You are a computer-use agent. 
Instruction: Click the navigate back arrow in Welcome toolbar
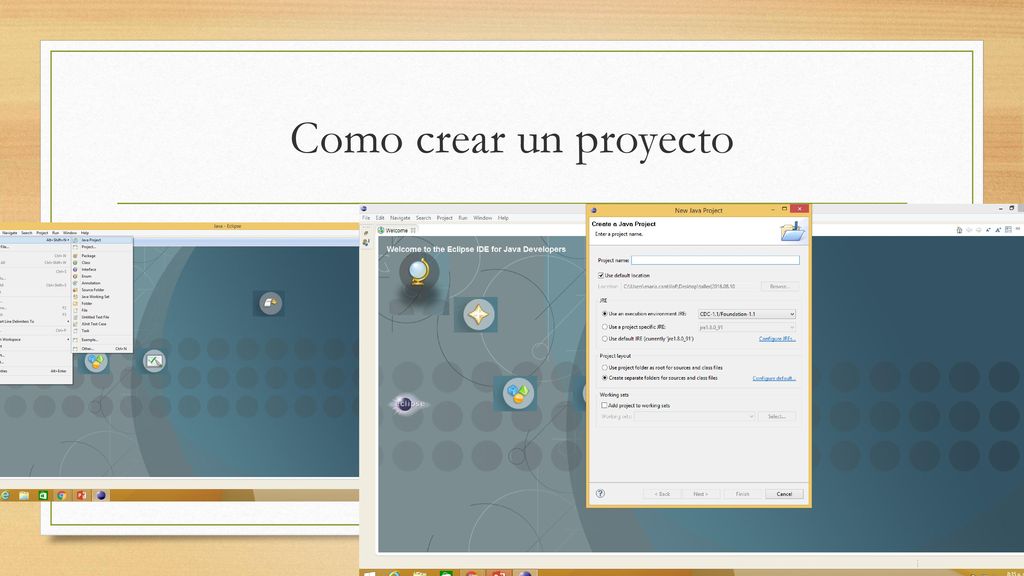(x=968, y=230)
